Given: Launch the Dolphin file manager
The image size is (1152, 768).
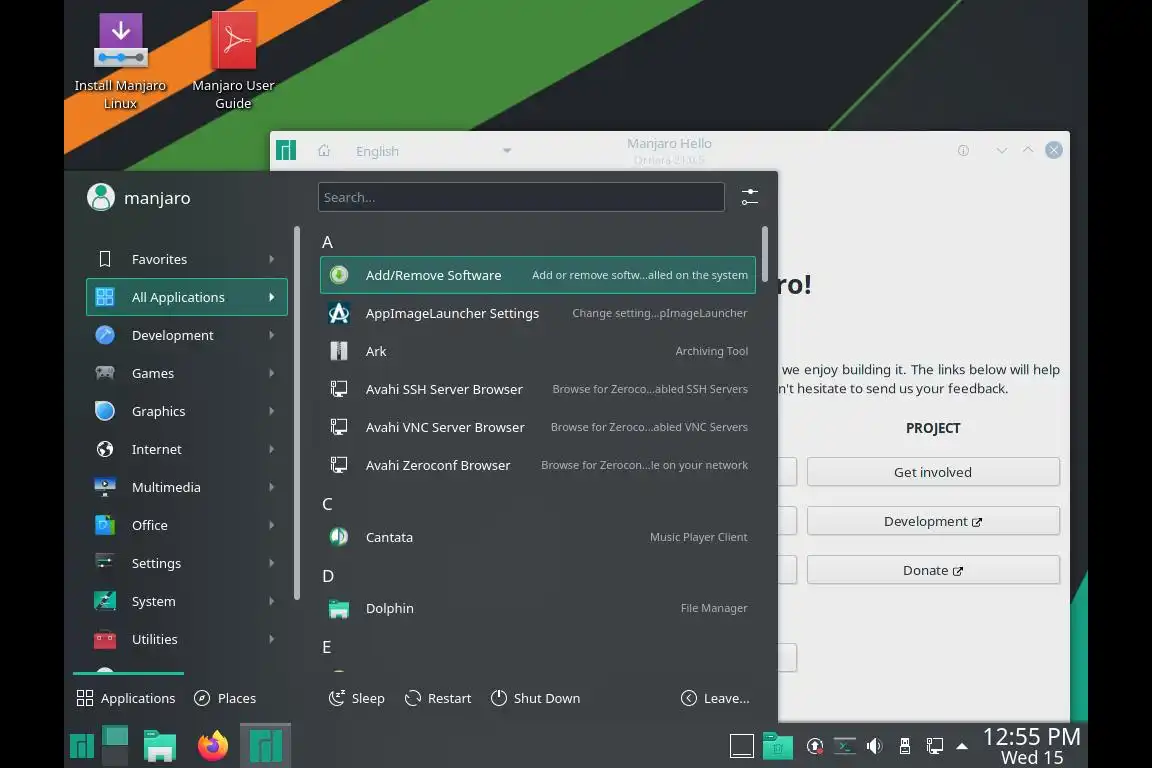Looking at the screenshot, I should [x=538, y=609].
